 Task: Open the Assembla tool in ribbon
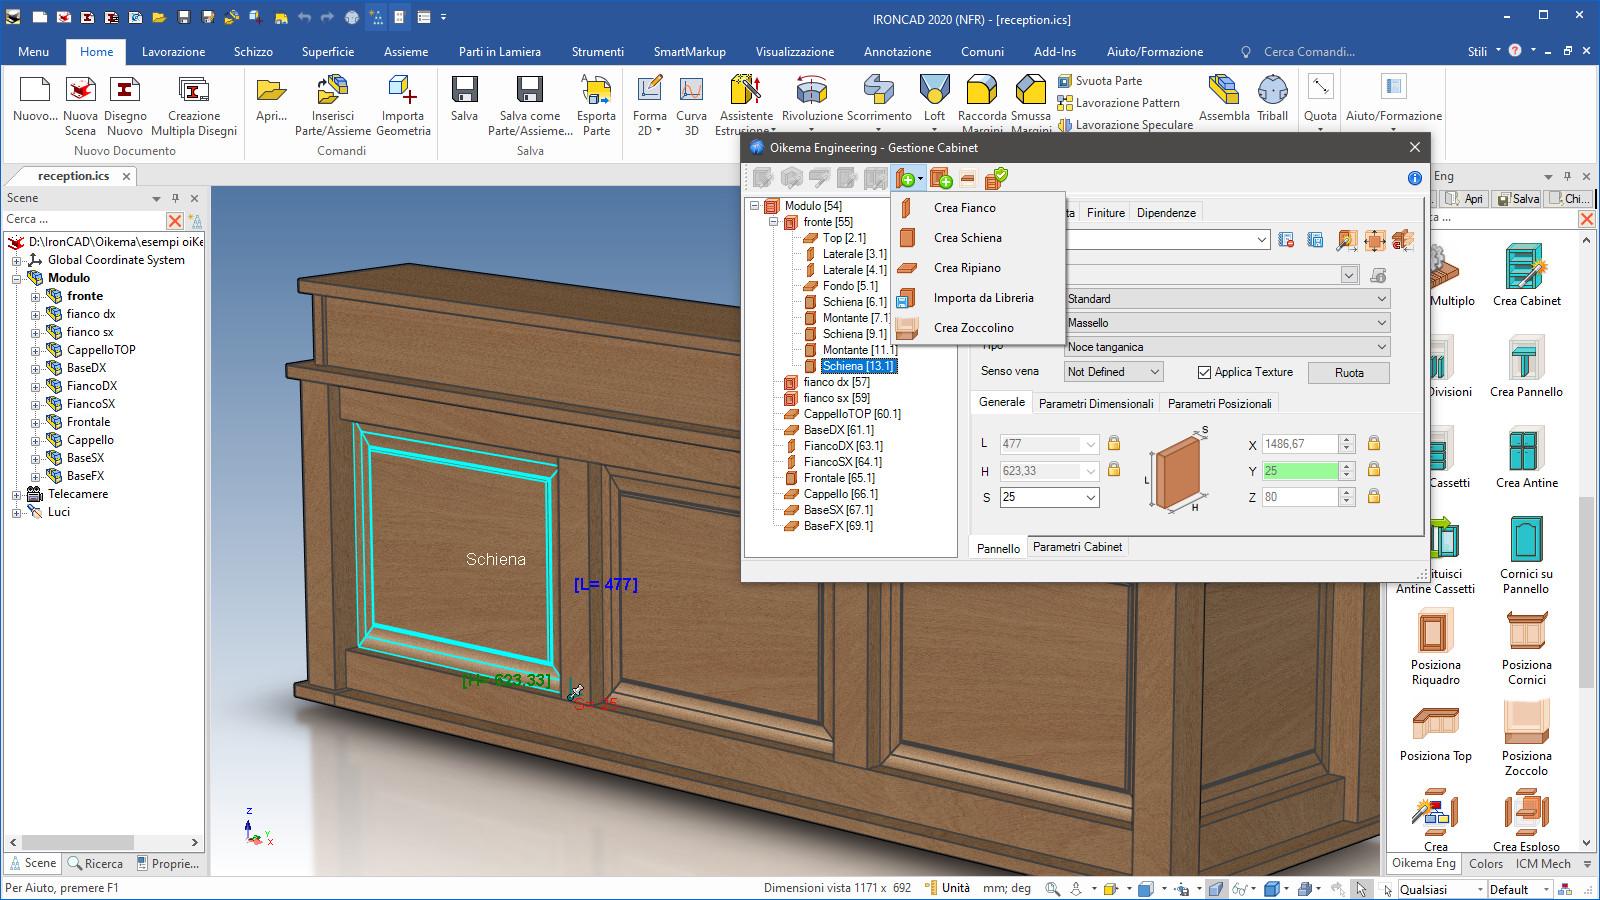(x=1223, y=91)
